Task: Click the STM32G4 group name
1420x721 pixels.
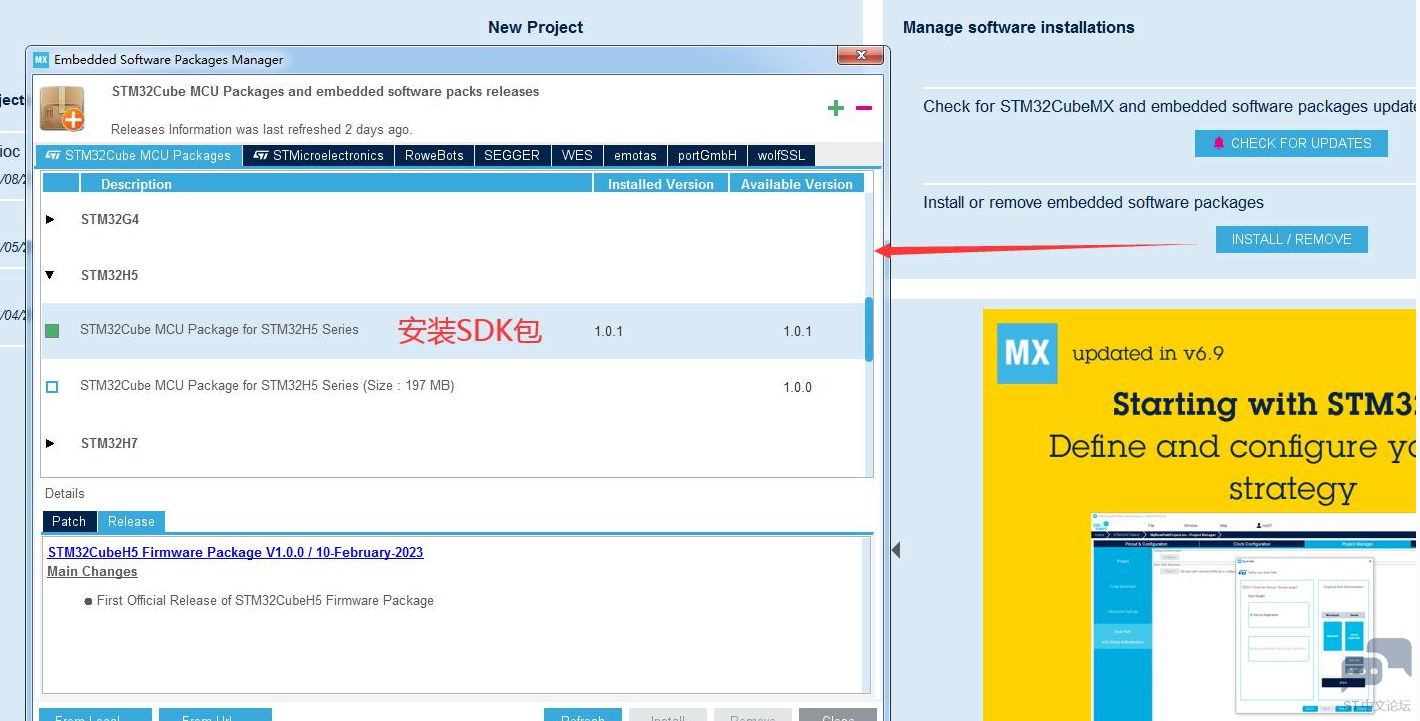Action: click(x=110, y=219)
